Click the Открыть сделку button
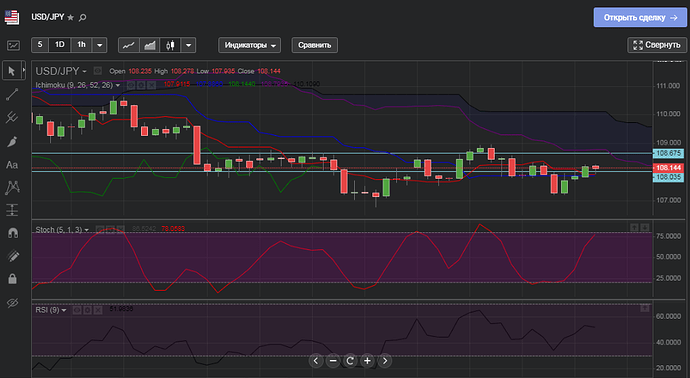This screenshot has height=378, width=690. [640, 18]
